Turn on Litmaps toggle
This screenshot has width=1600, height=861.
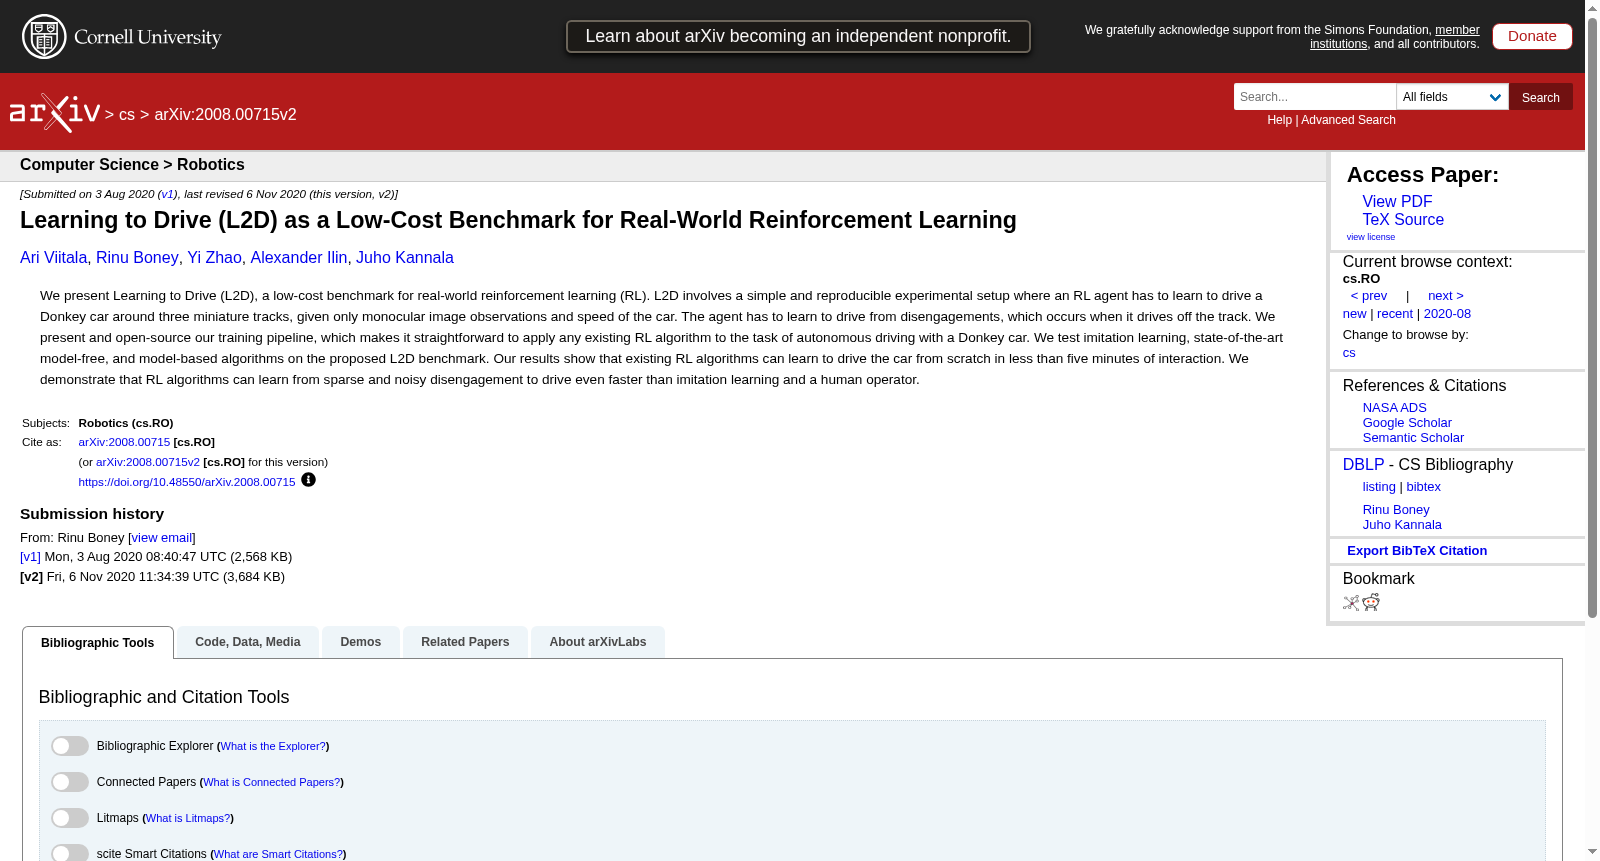point(70,818)
